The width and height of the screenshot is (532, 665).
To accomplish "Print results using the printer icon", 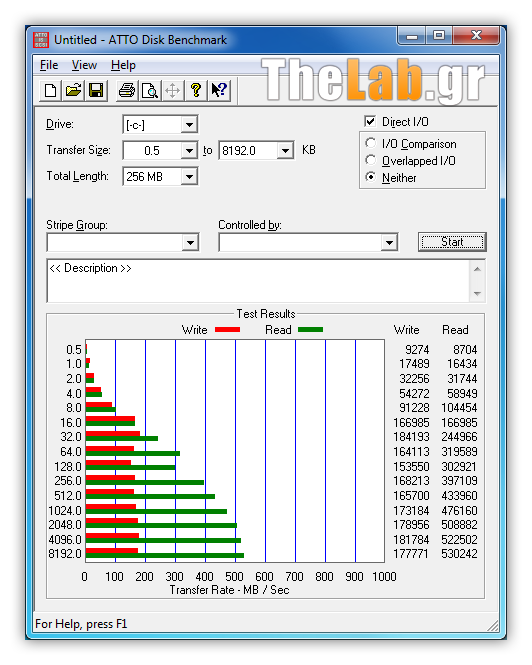I will coord(127,90).
